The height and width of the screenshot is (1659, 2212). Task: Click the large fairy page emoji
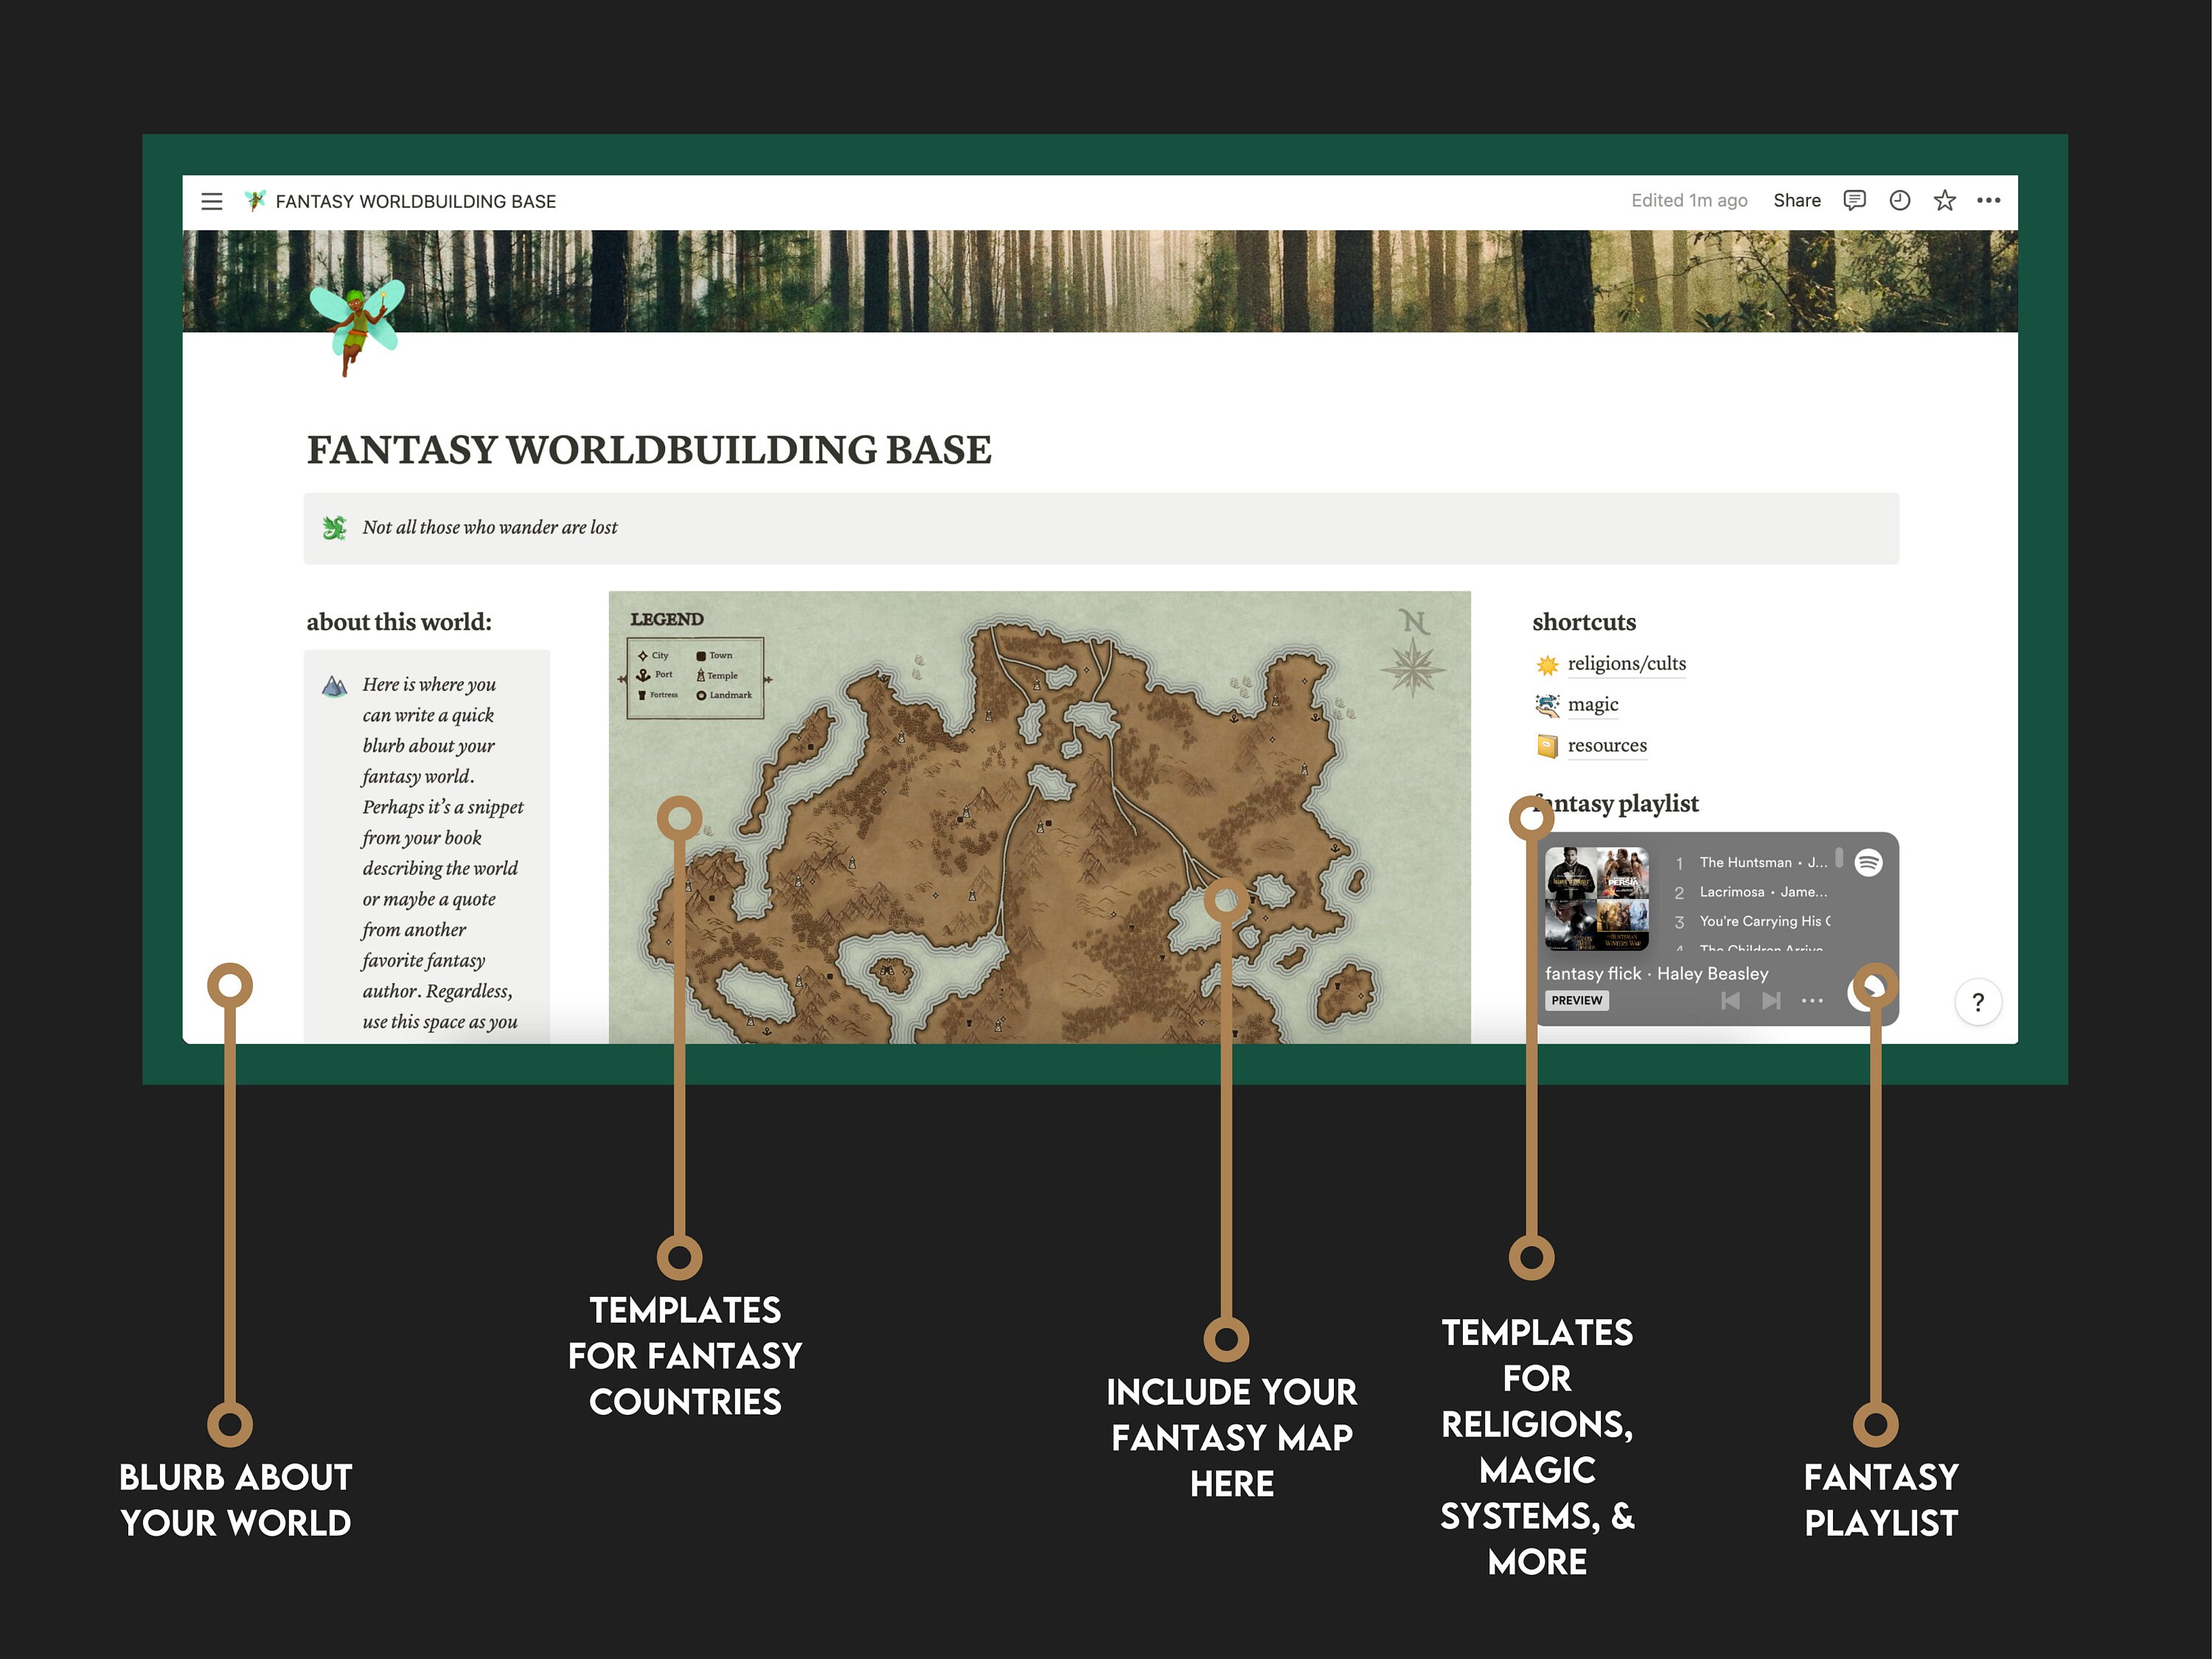pos(356,327)
